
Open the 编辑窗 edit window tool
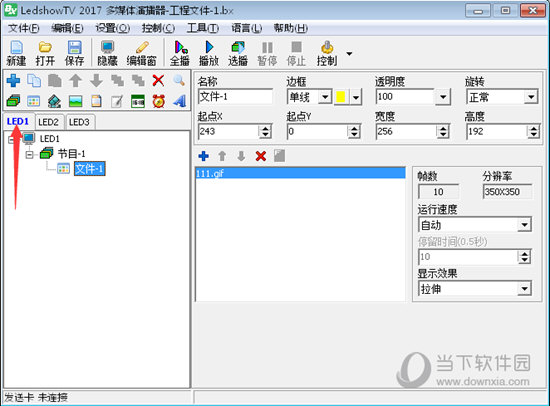pos(141,53)
